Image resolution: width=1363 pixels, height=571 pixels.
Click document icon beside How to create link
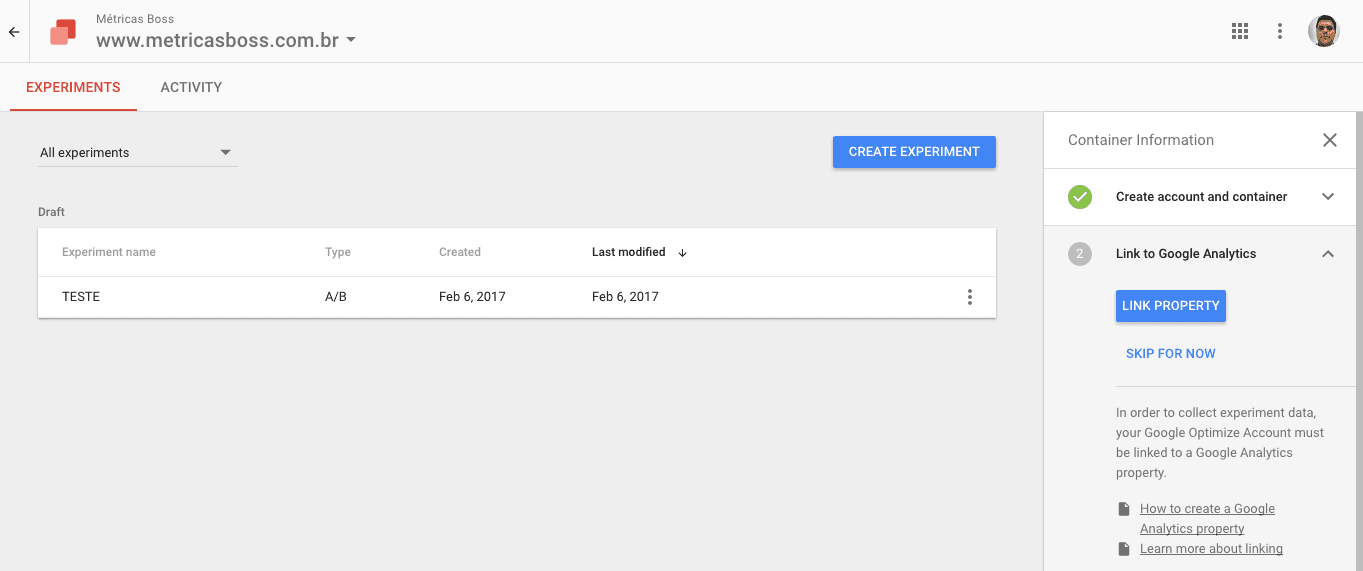pyautogui.click(x=1124, y=509)
